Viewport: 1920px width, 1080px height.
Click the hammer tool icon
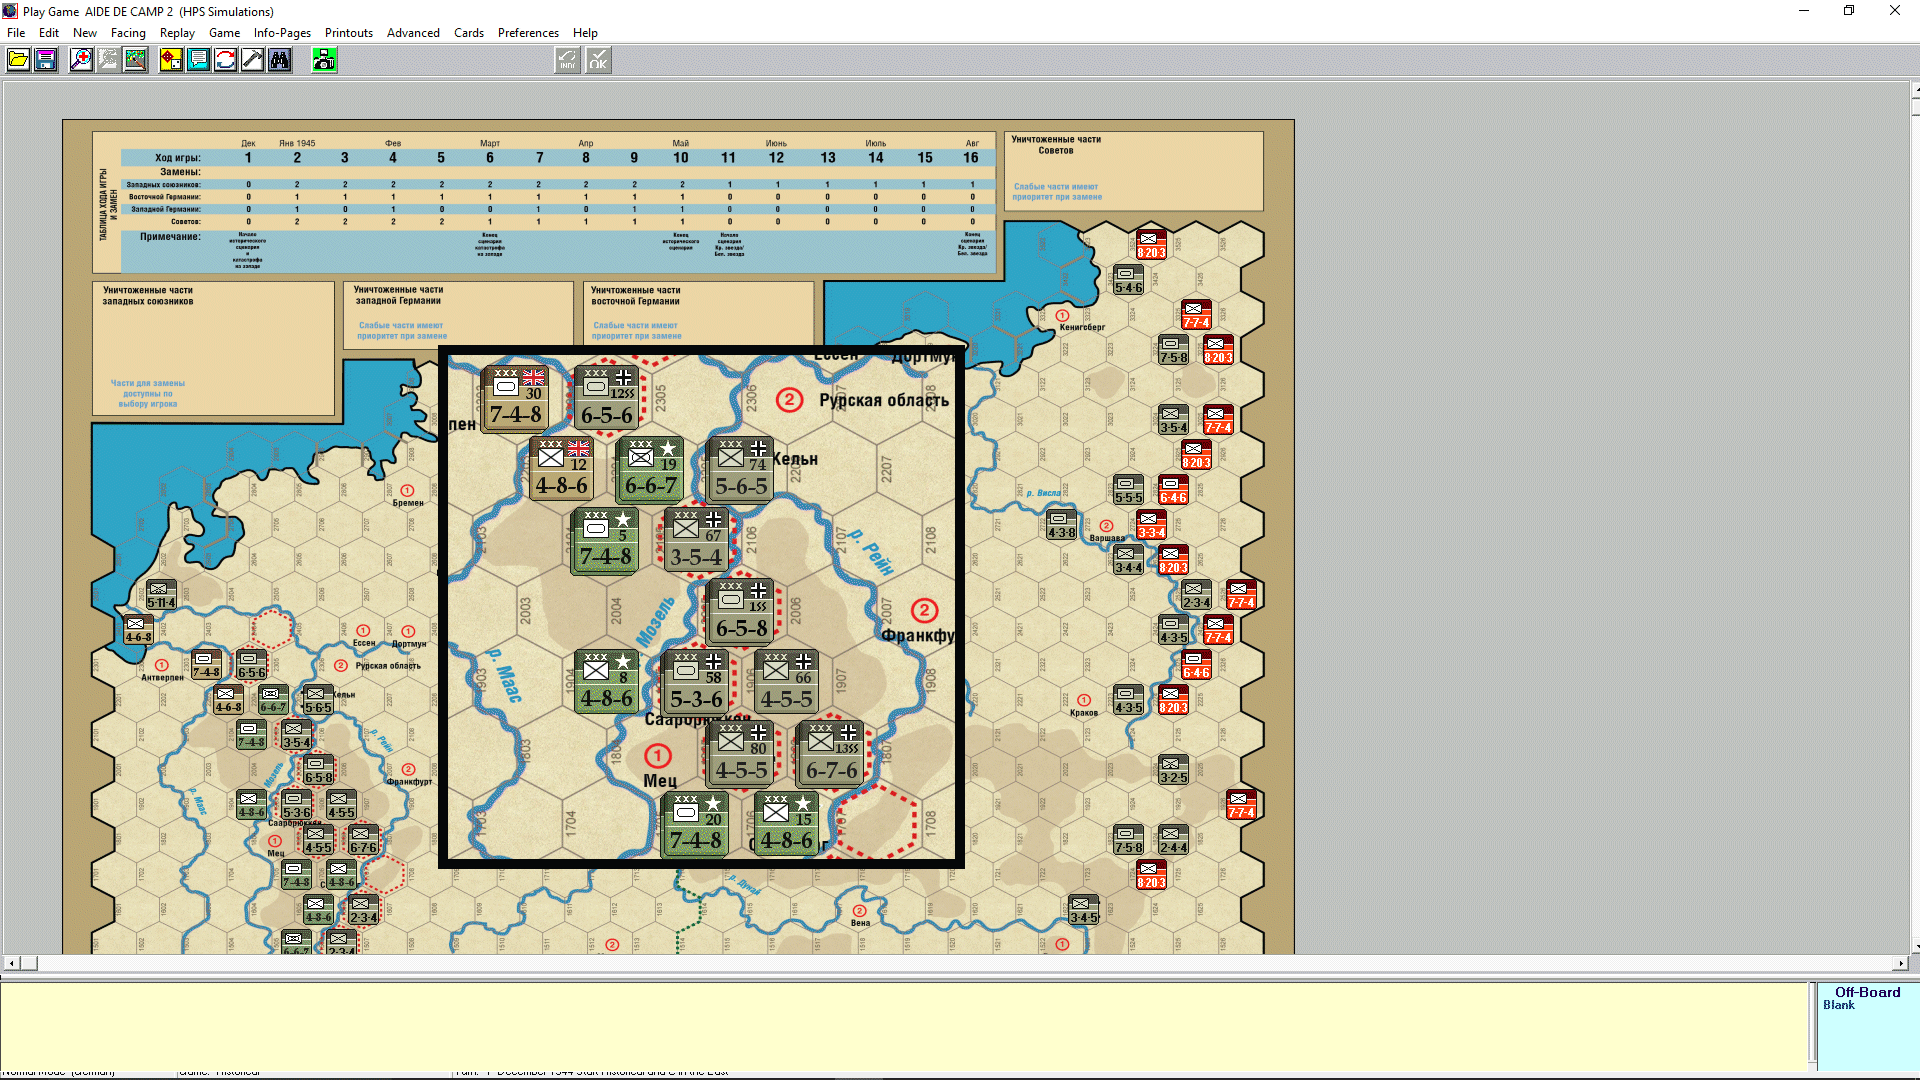tap(252, 60)
